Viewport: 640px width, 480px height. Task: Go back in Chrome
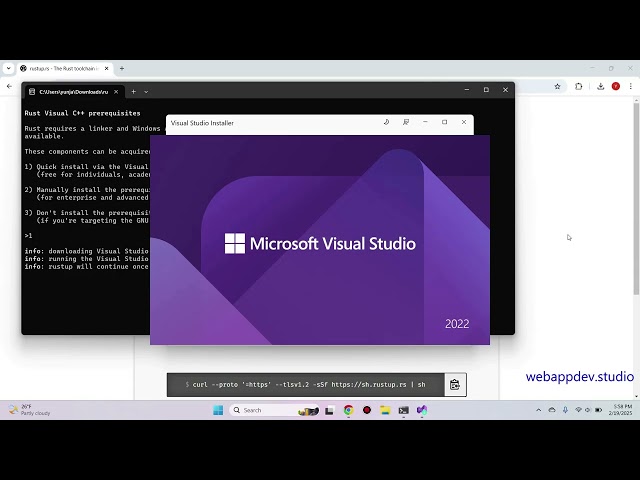point(9,86)
